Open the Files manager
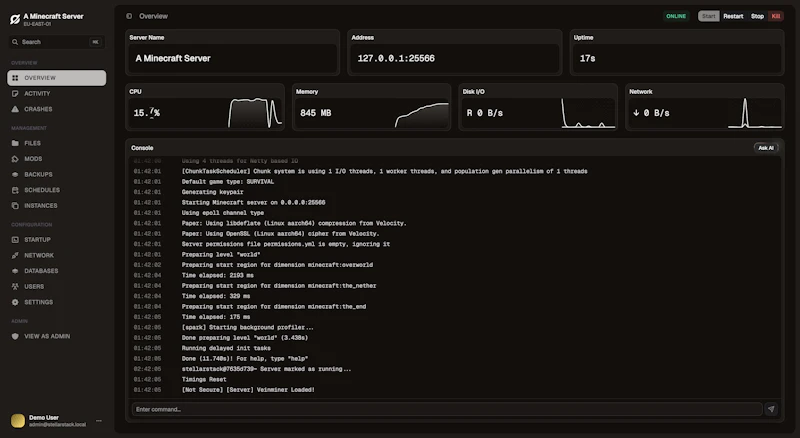 57,143
